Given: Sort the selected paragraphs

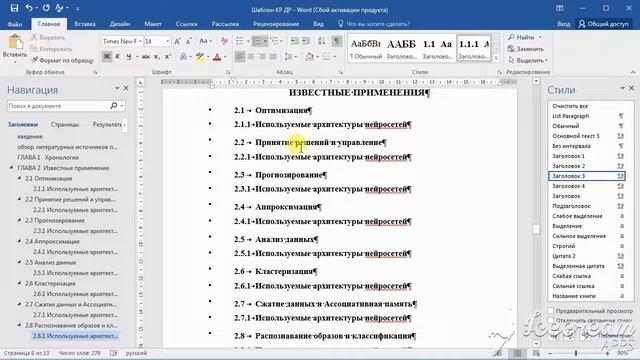Looking at the screenshot, I should click(x=322, y=41).
